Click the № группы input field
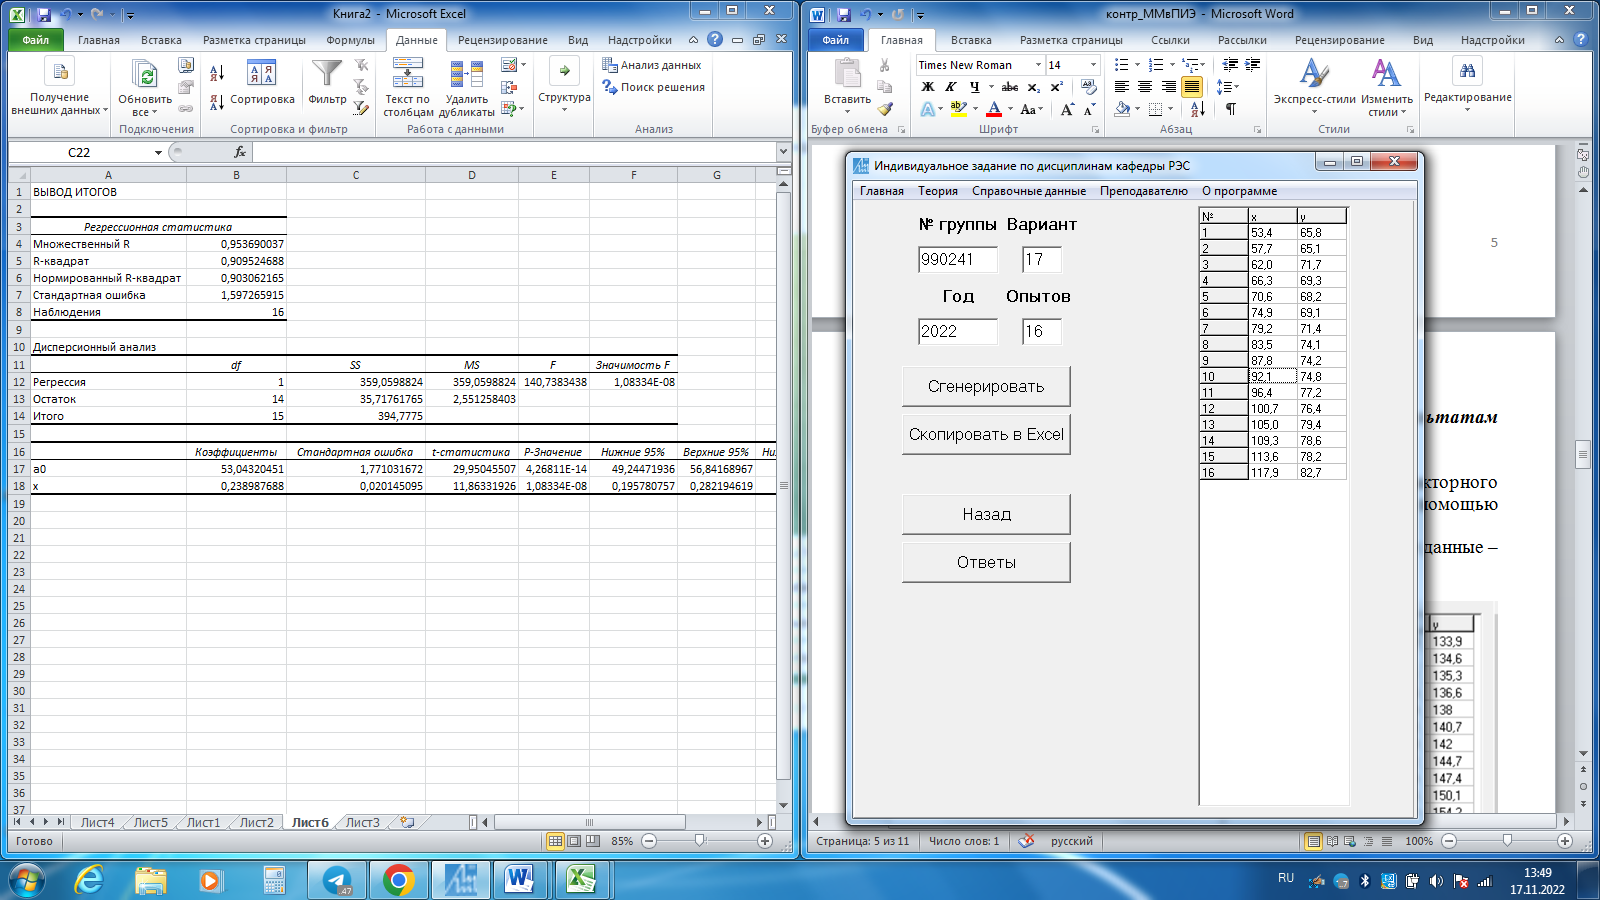 (x=958, y=259)
